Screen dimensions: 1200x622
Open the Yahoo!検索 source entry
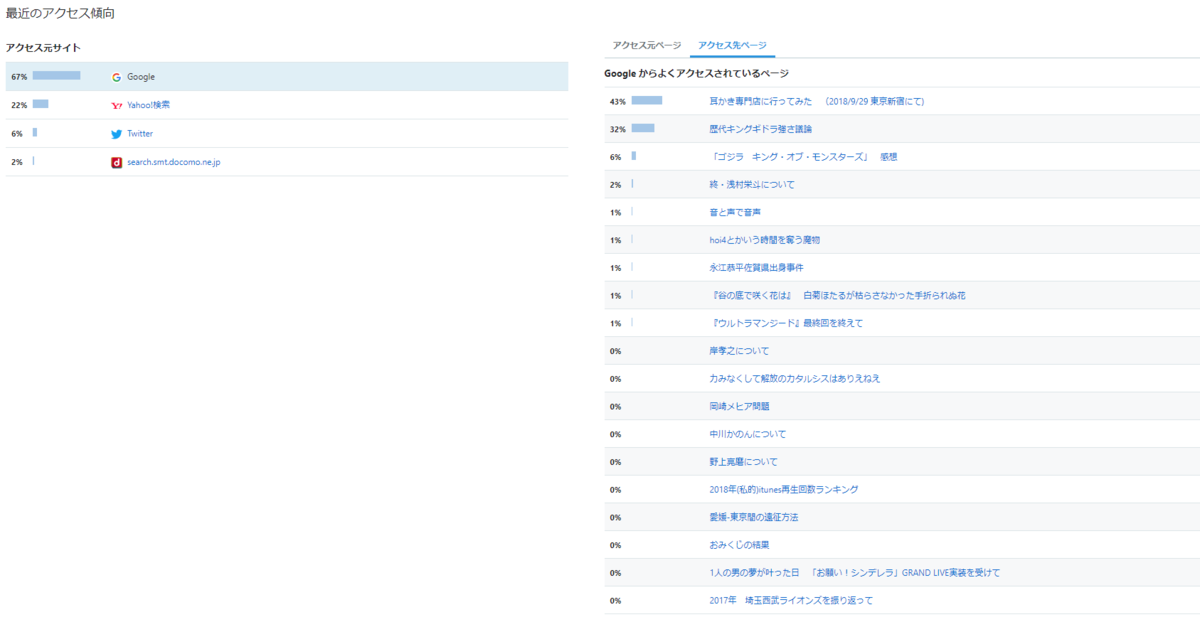[x=148, y=105]
